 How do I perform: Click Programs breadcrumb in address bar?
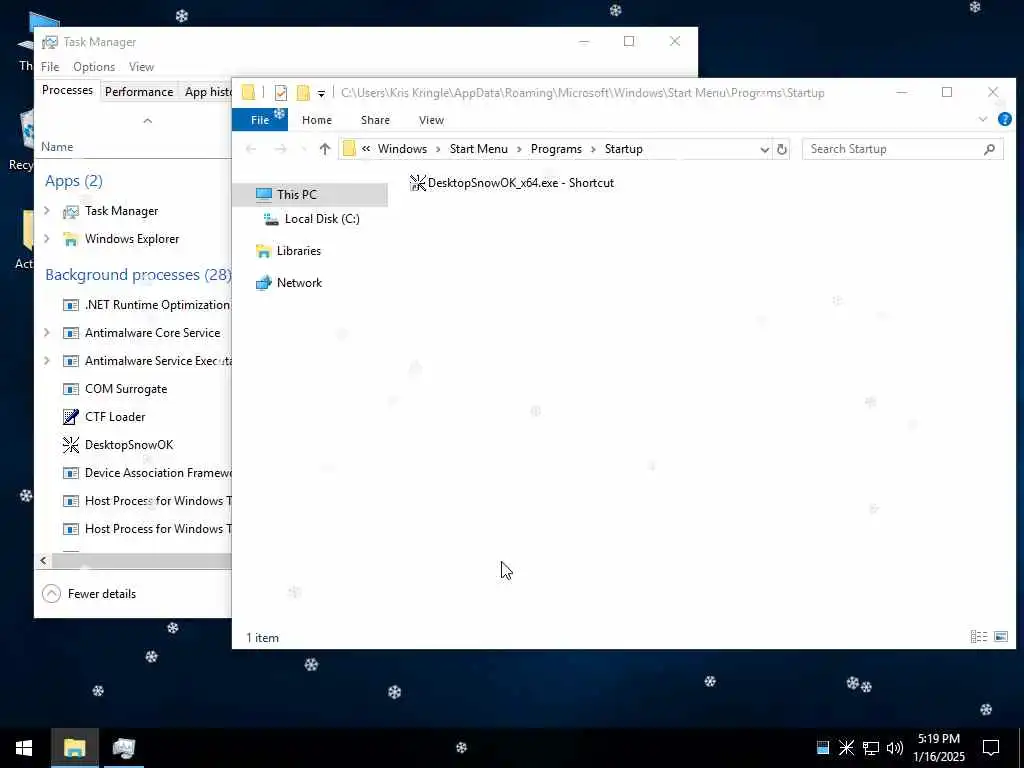[556, 149]
